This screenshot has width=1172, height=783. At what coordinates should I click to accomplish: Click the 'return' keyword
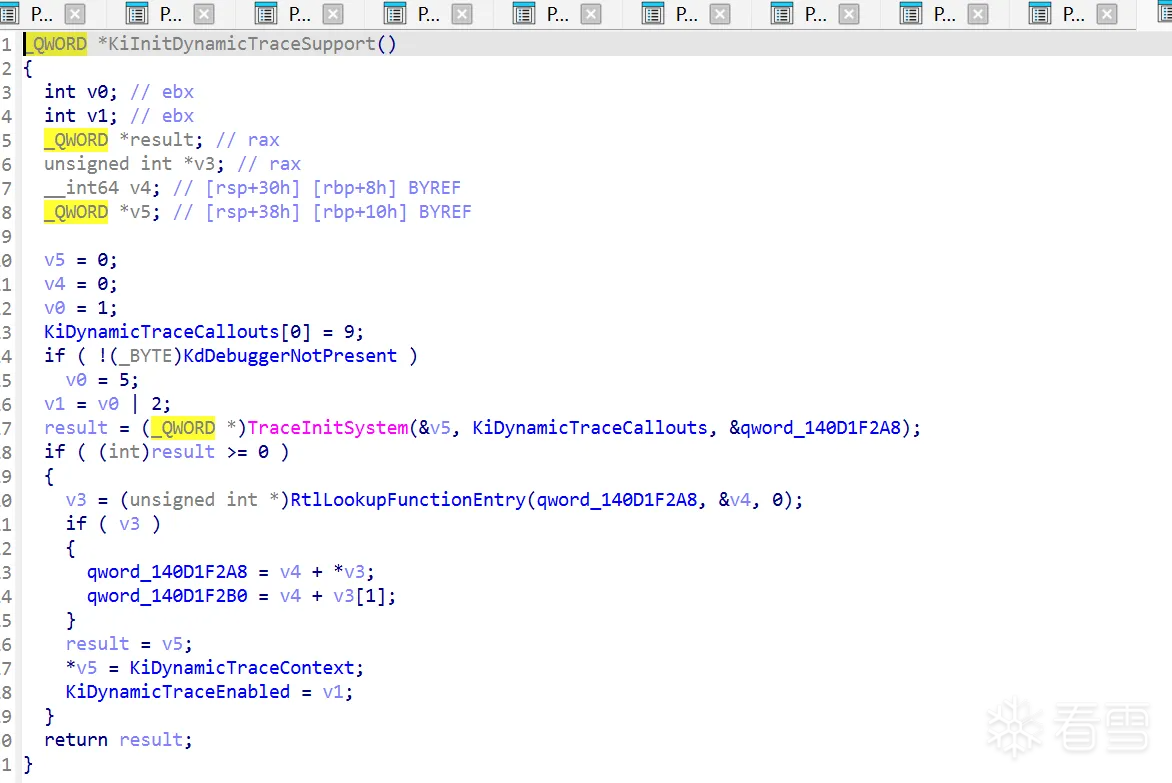point(75,740)
